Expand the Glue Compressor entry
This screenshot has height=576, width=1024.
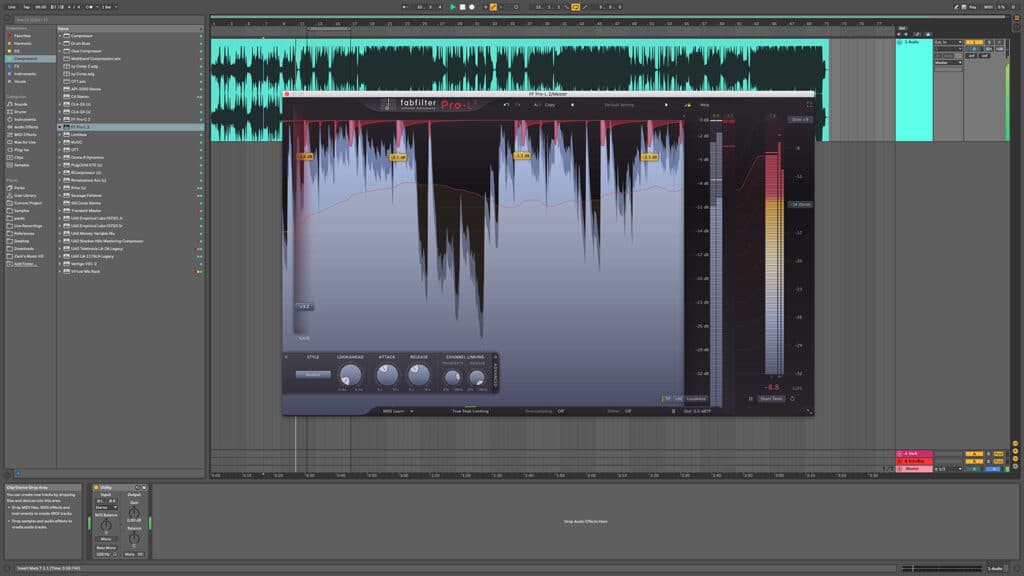click(60, 51)
